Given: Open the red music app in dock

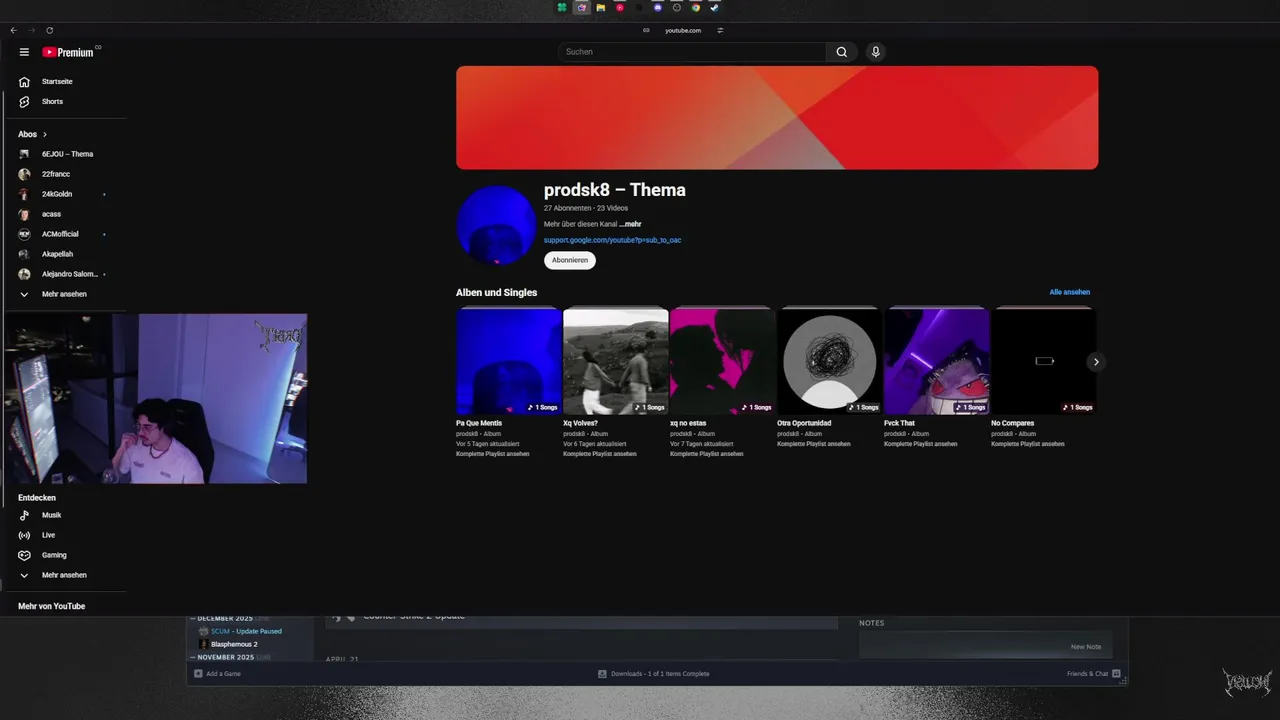Looking at the screenshot, I should 619,7.
